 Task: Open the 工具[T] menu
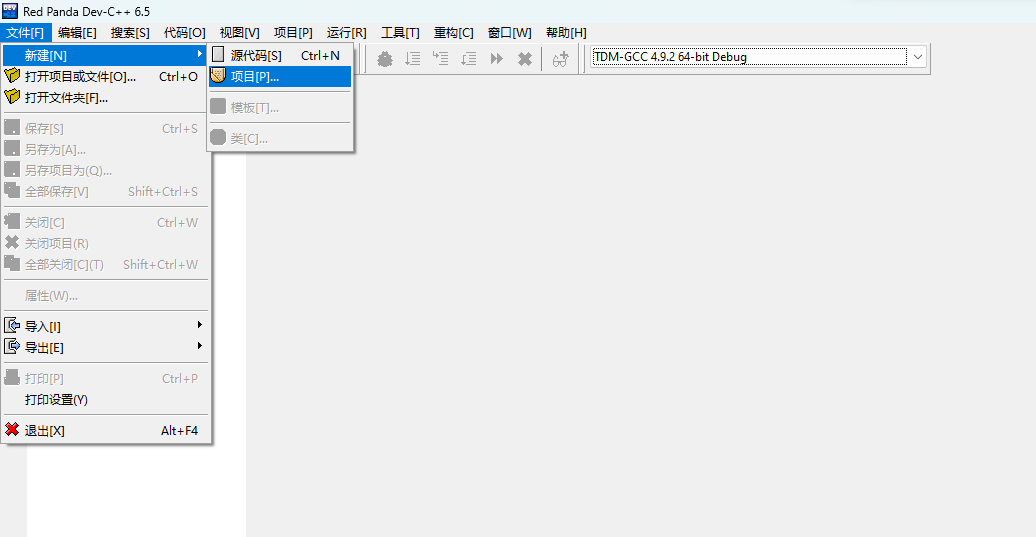tap(400, 32)
